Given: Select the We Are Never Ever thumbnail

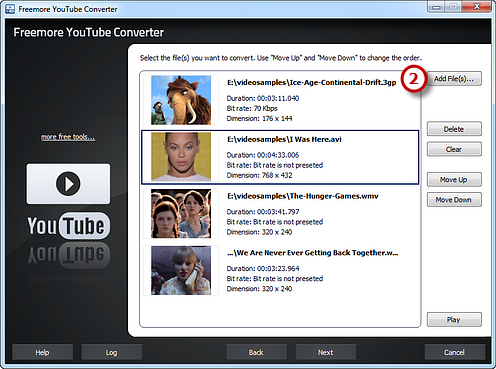Looking at the screenshot, I should point(181,270).
